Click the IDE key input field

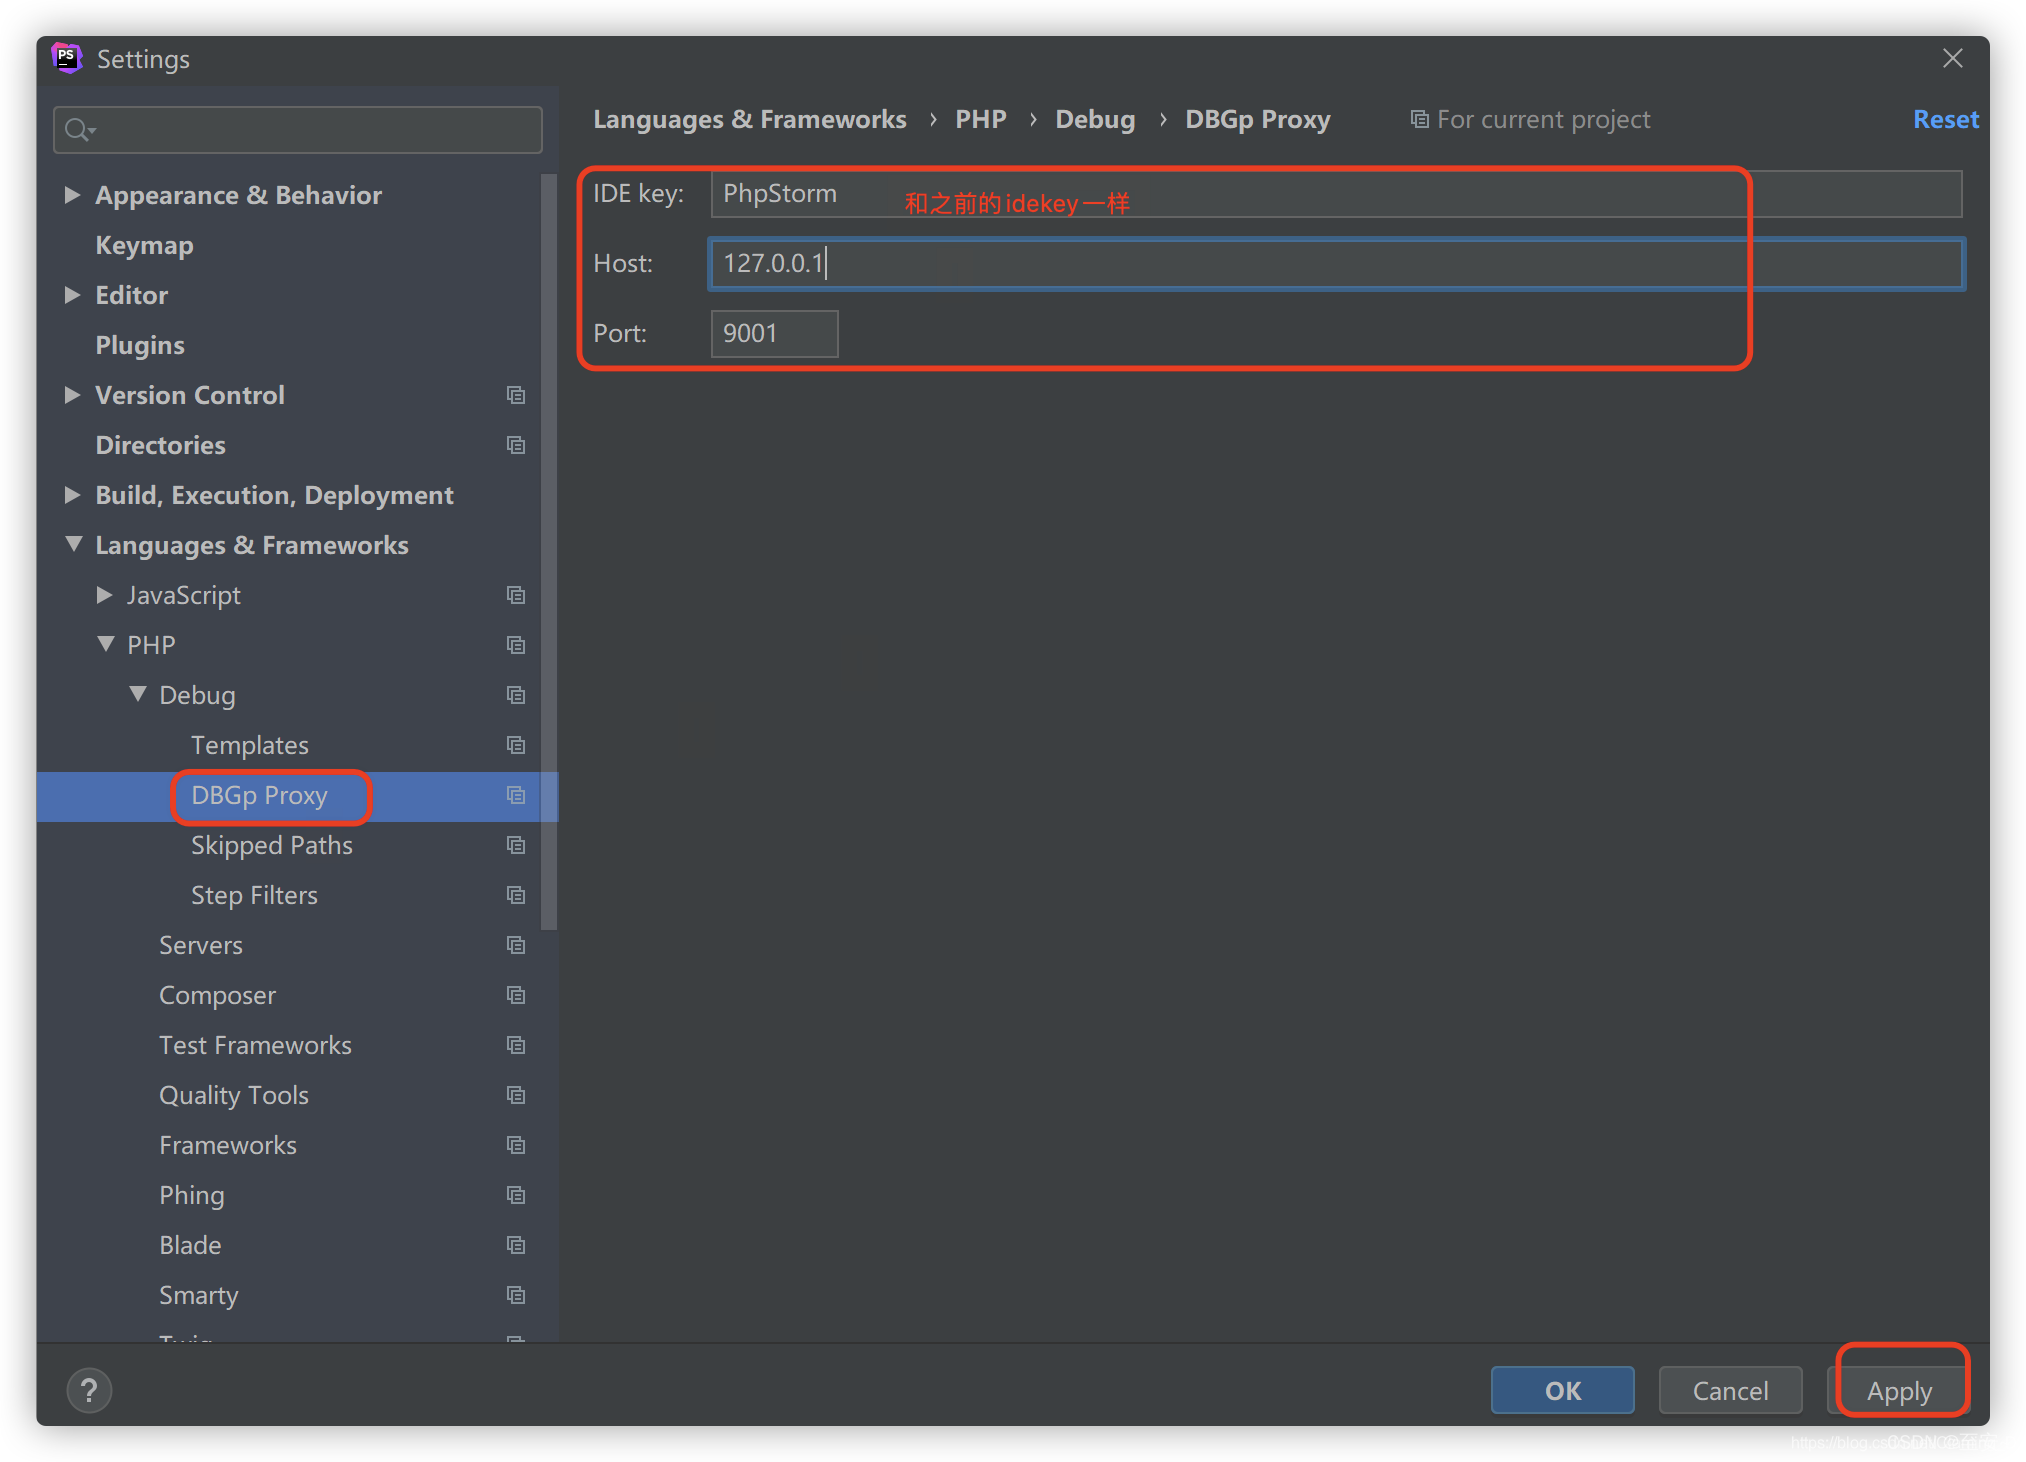(1337, 192)
